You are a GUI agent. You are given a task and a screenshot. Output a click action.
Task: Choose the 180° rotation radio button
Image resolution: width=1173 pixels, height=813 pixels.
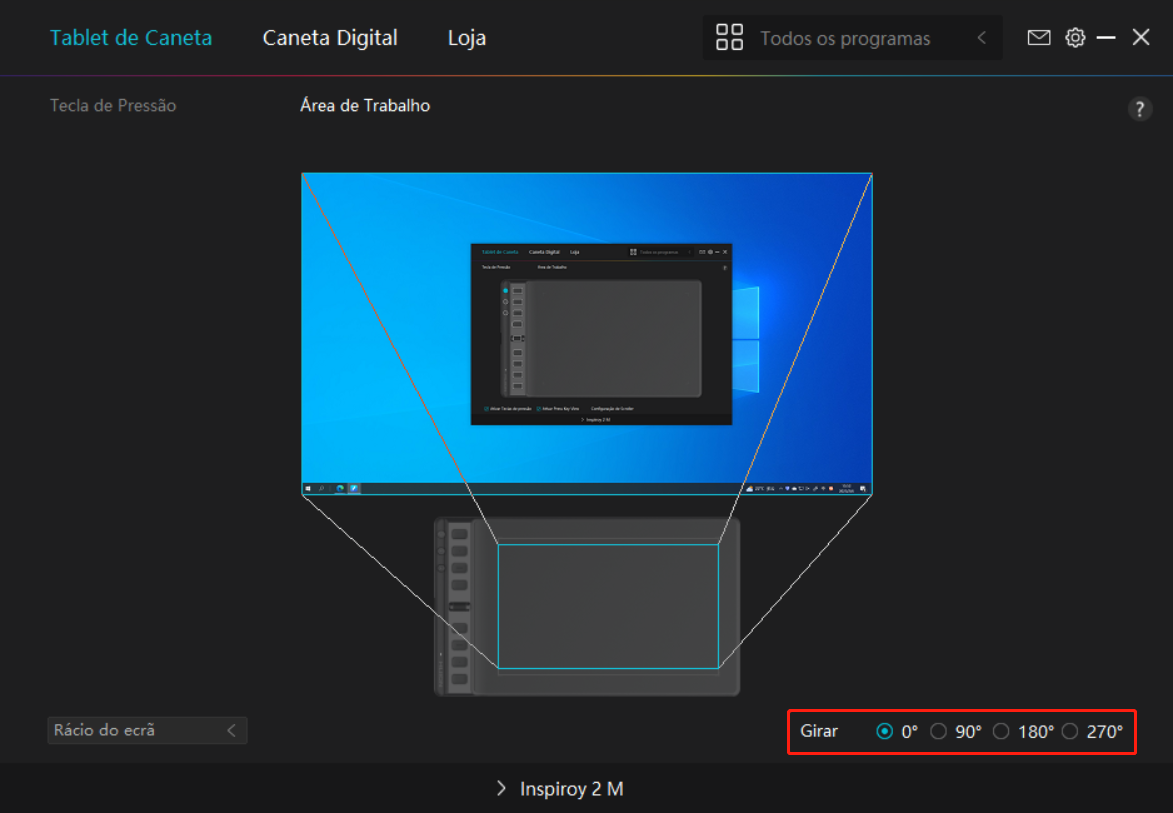1001,731
